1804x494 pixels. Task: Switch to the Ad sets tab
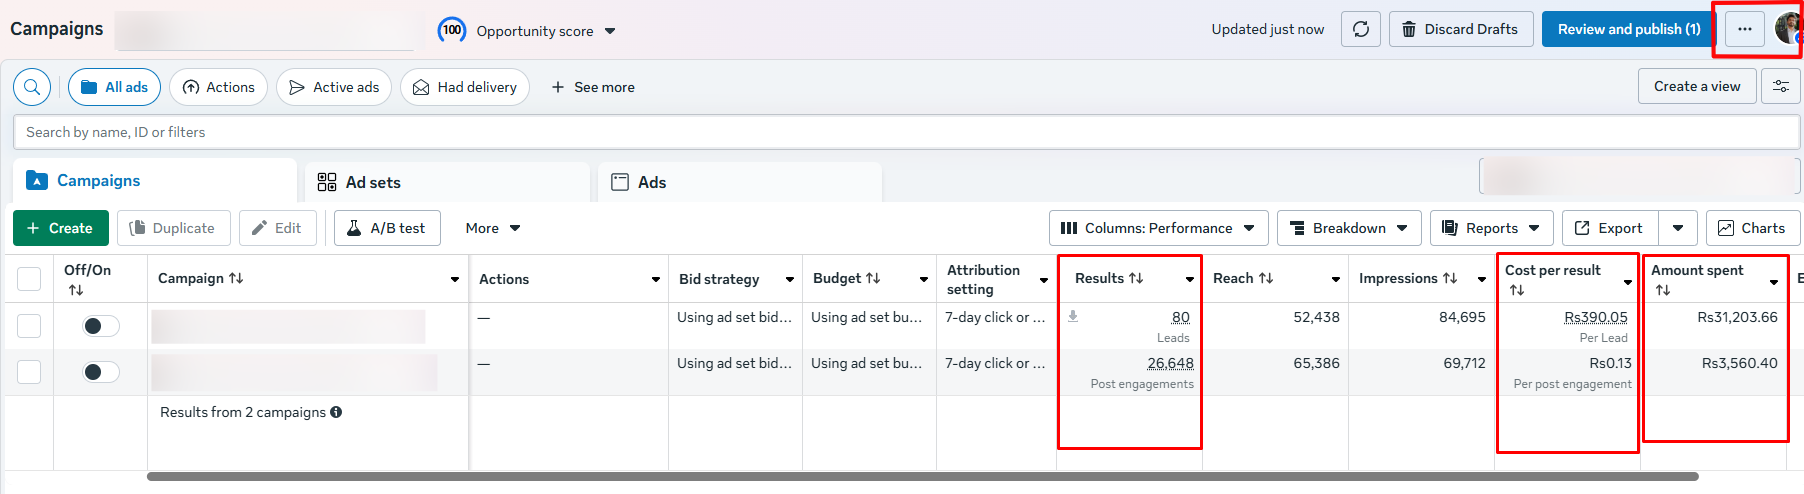point(446,182)
